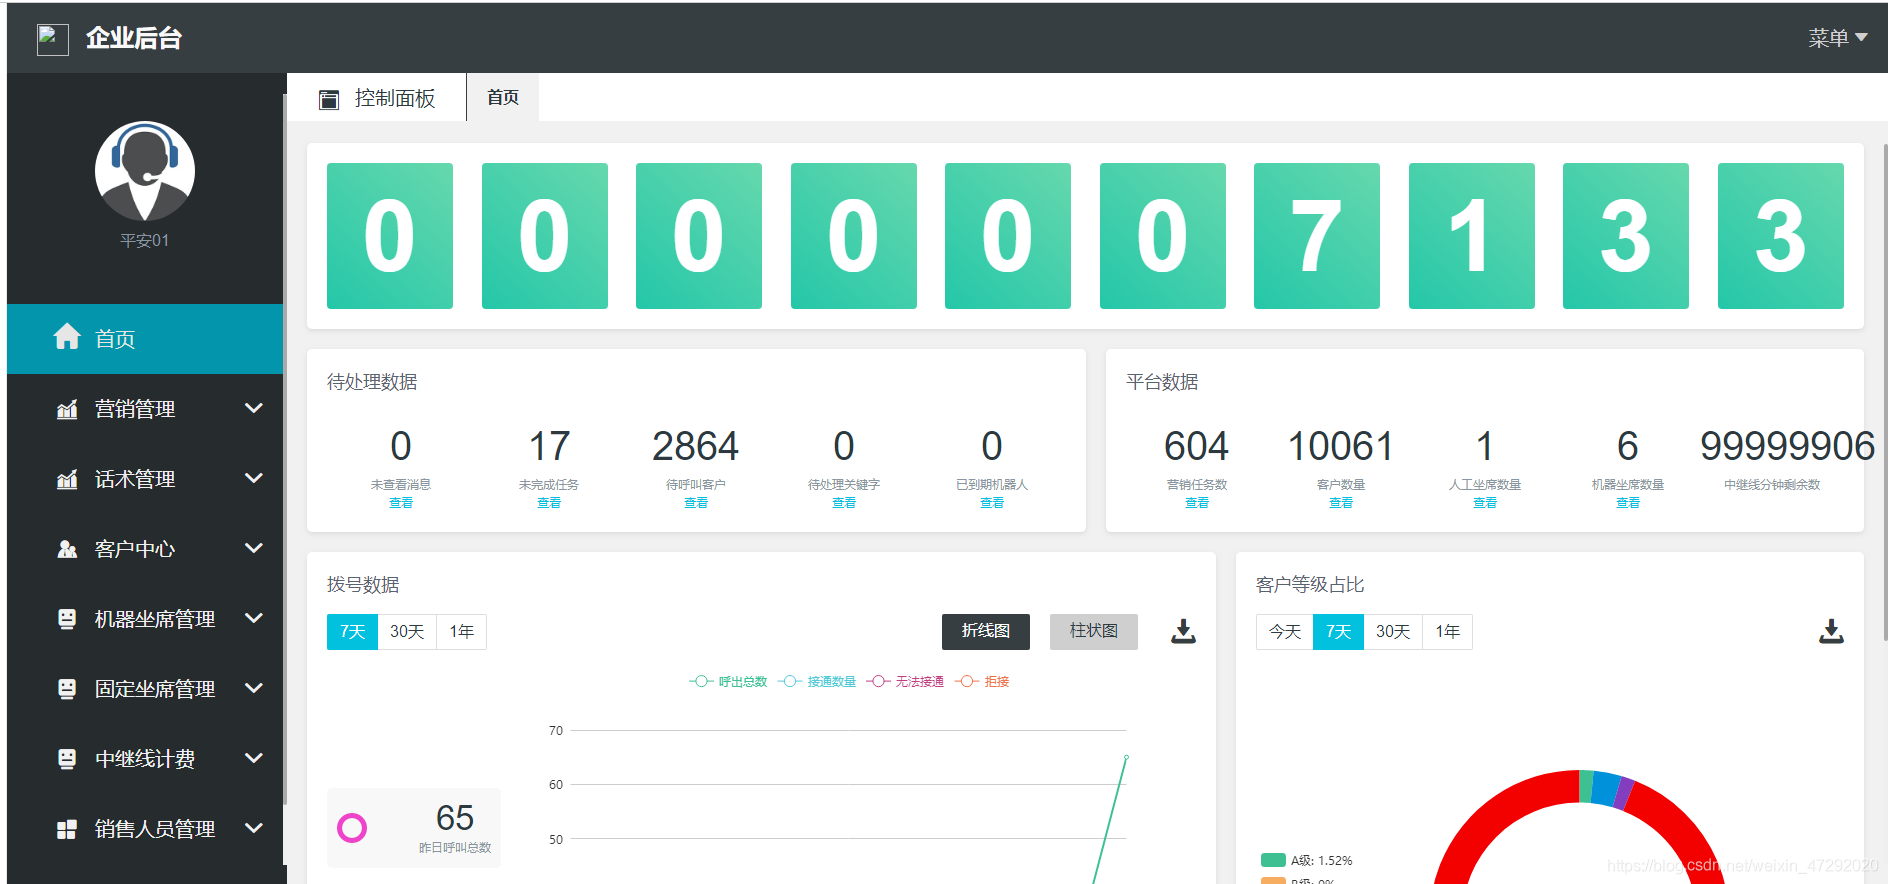Click the 控制面板 panel icon

coord(329,99)
